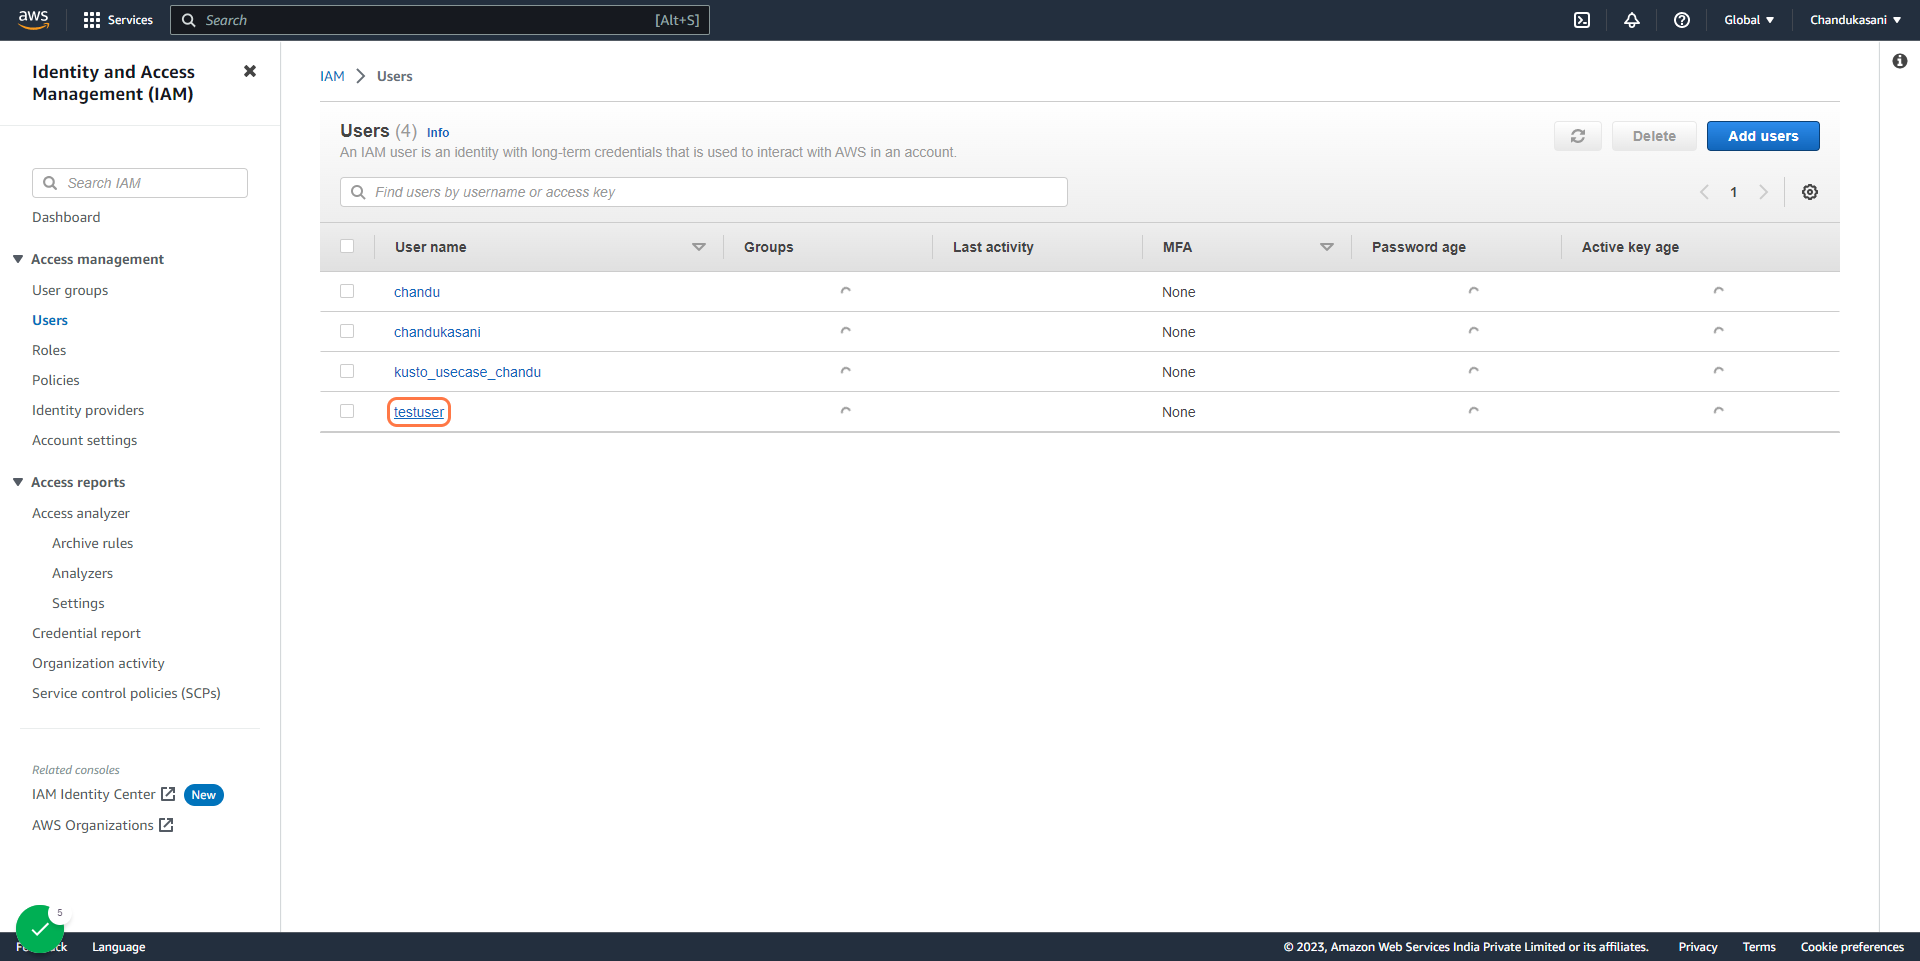
Task: Launch the CloudShell terminal icon
Action: click(x=1582, y=20)
